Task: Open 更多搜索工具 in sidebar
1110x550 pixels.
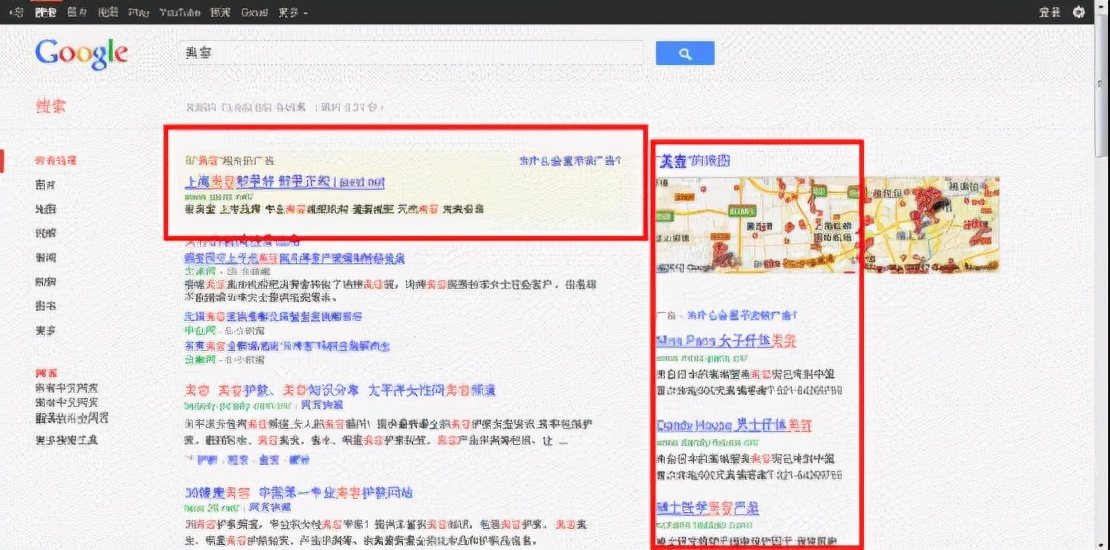Action: (67, 440)
